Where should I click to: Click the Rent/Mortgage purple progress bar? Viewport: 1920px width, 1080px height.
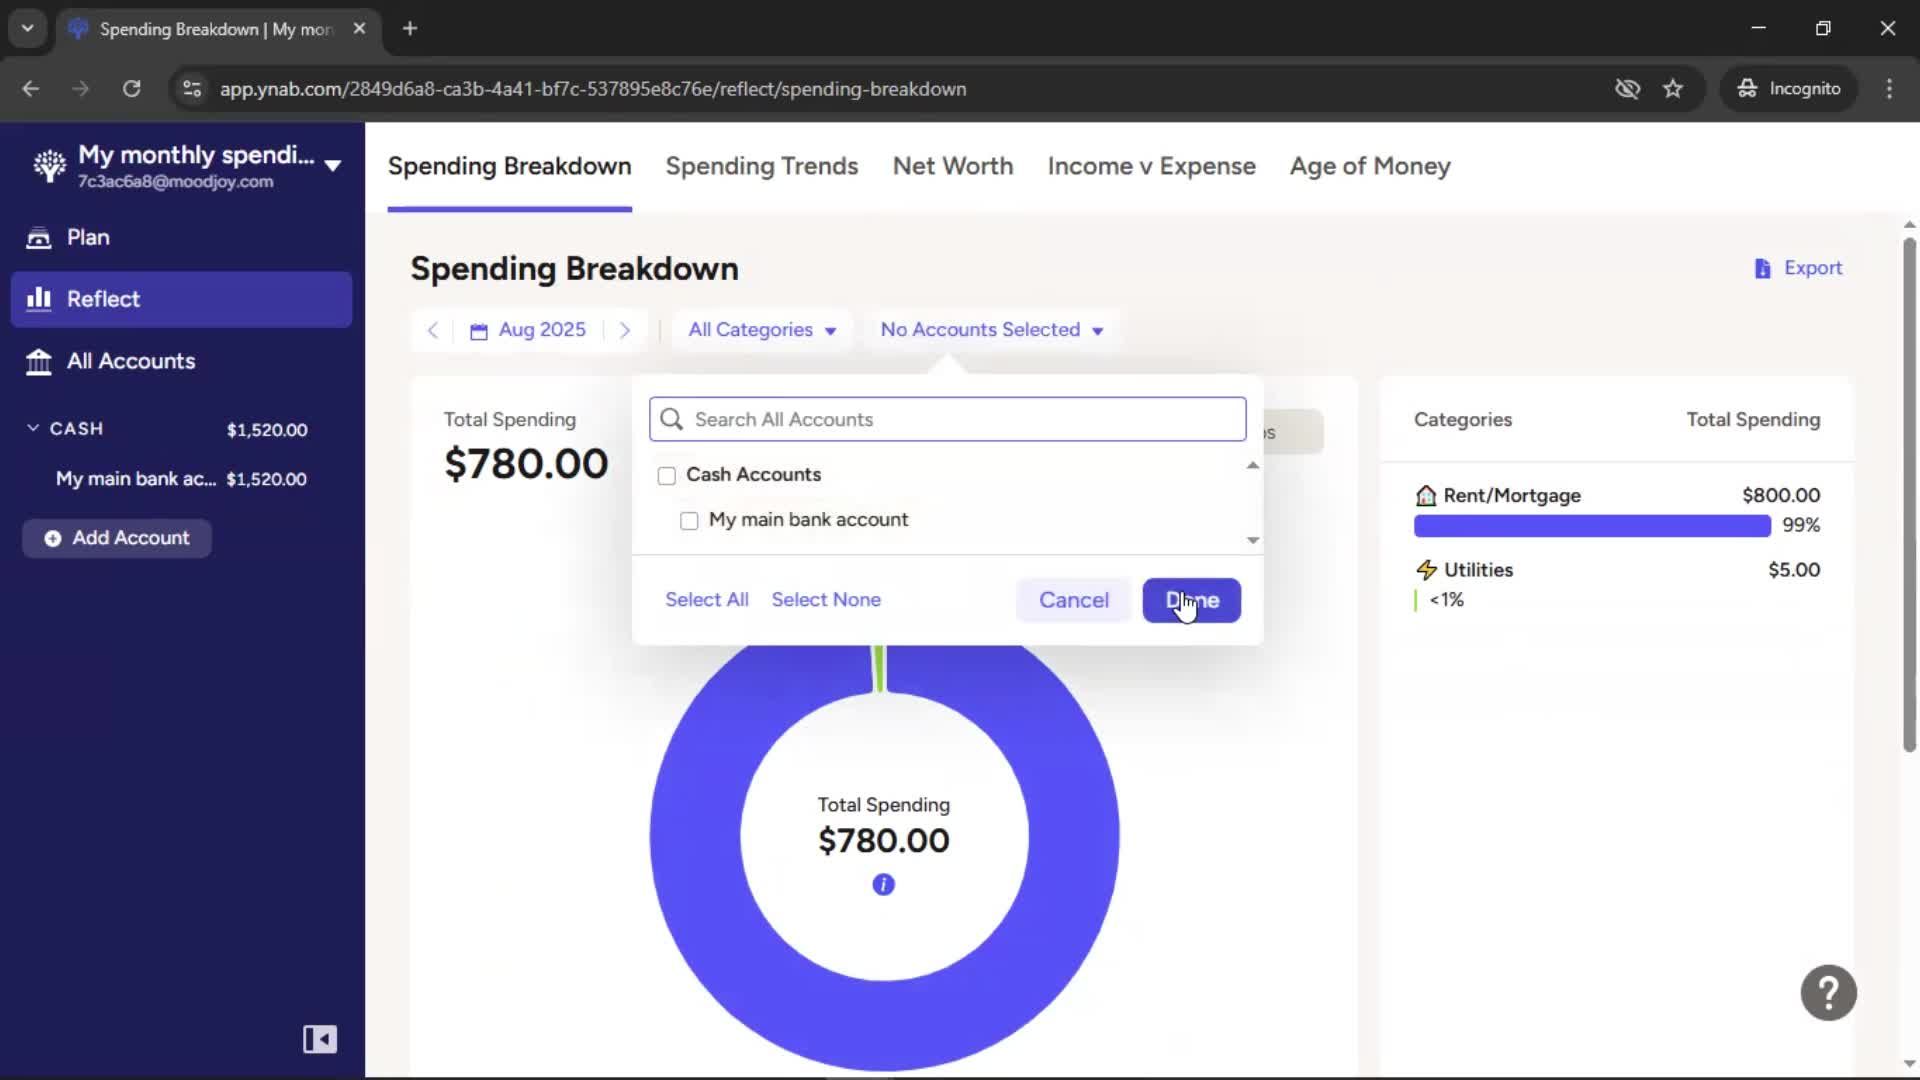pos(1592,526)
